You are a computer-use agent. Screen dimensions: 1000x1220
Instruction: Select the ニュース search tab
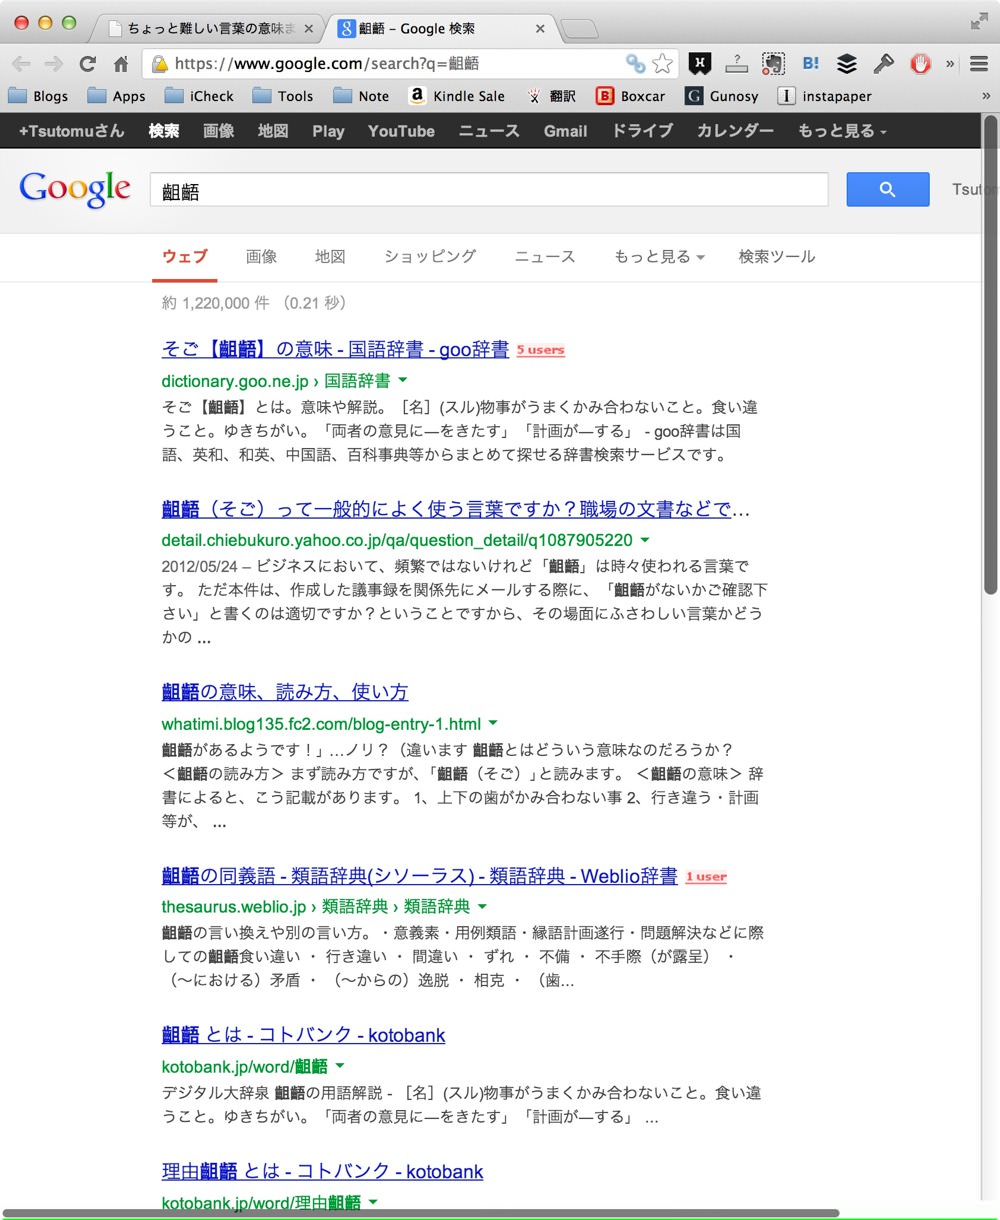pos(545,257)
